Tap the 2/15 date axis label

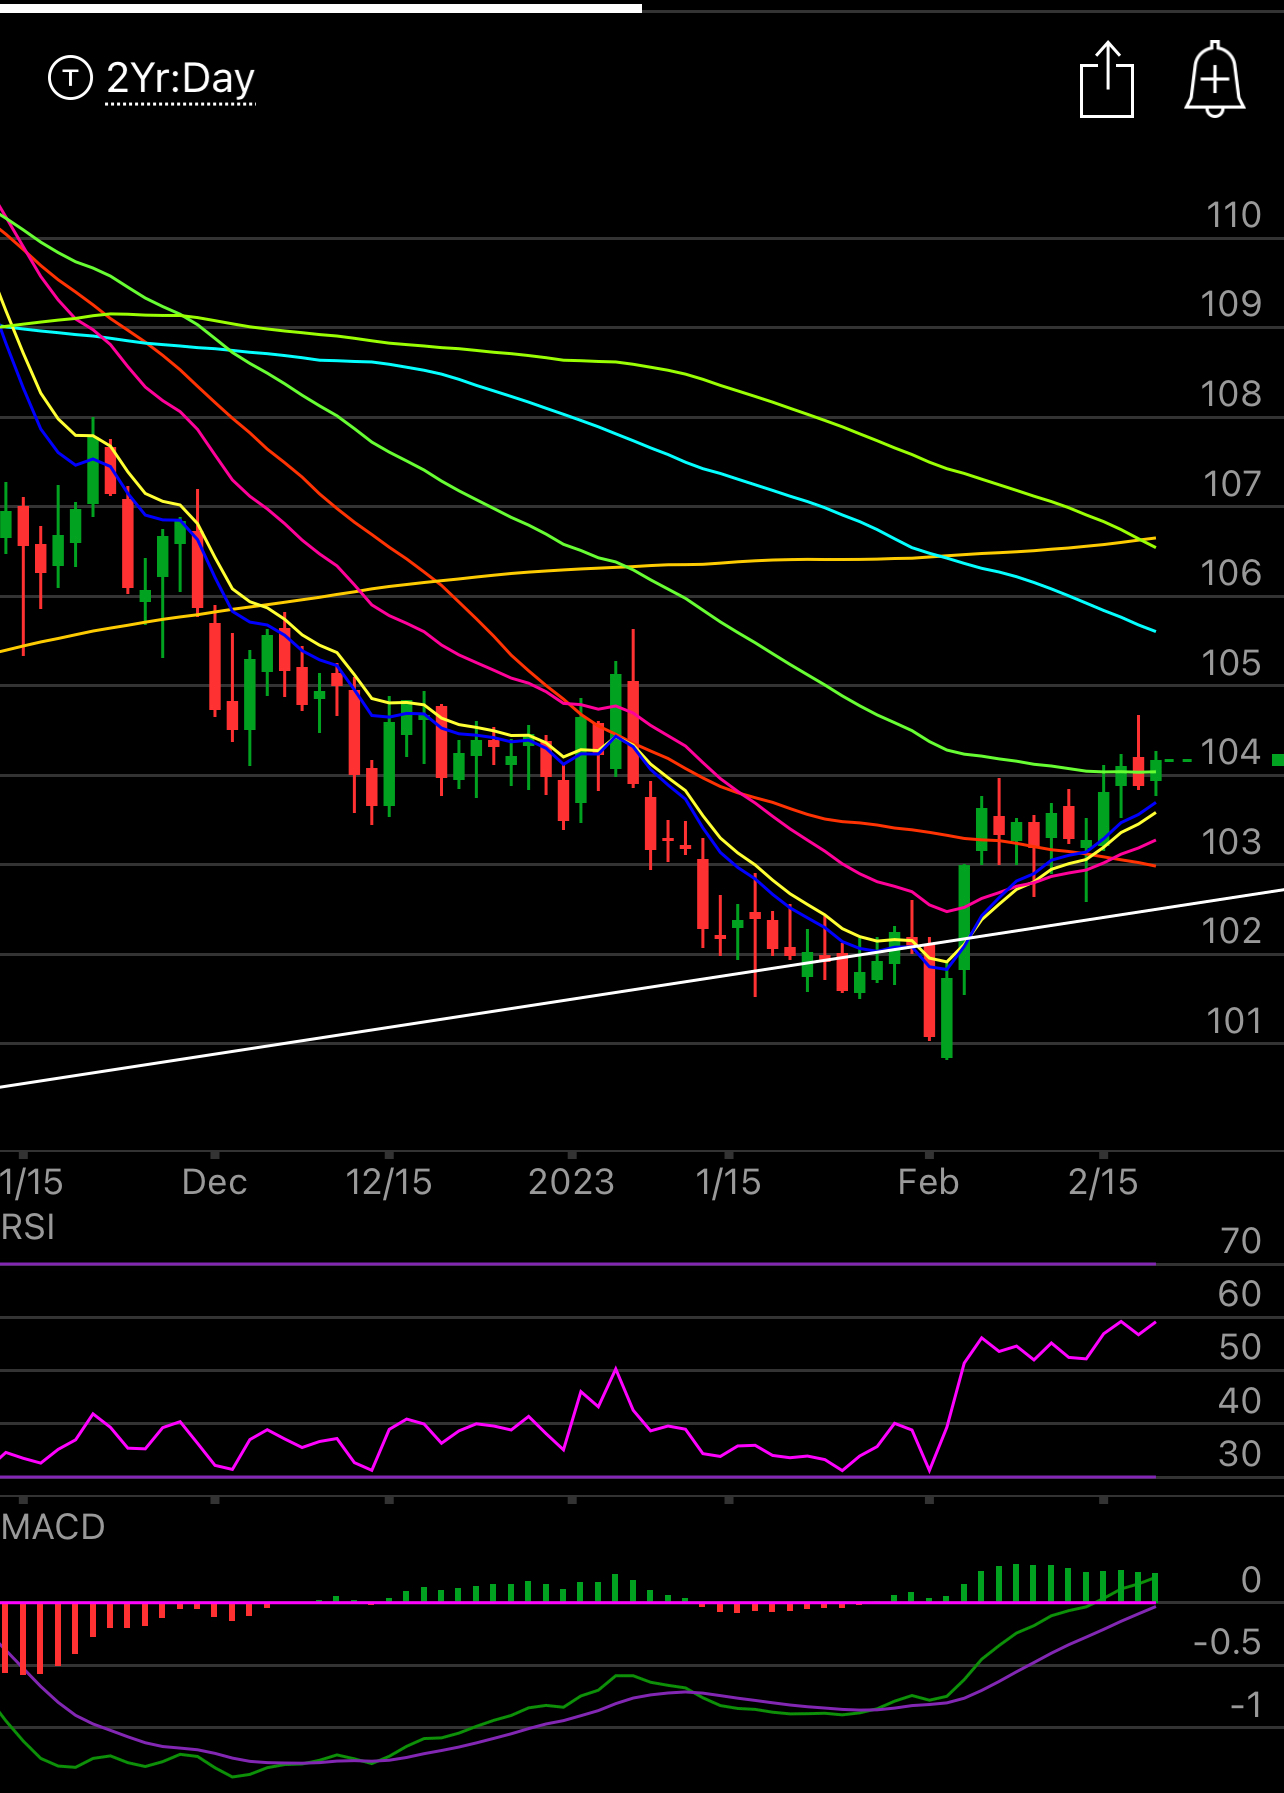pyautogui.click(x=1103, y=1182)
